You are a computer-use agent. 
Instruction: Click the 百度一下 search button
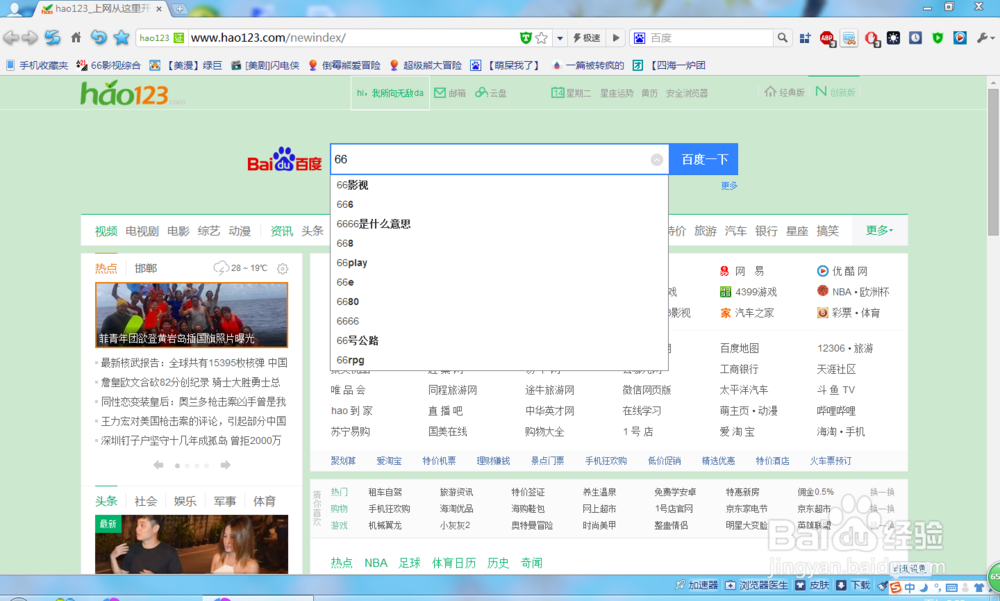703,158
